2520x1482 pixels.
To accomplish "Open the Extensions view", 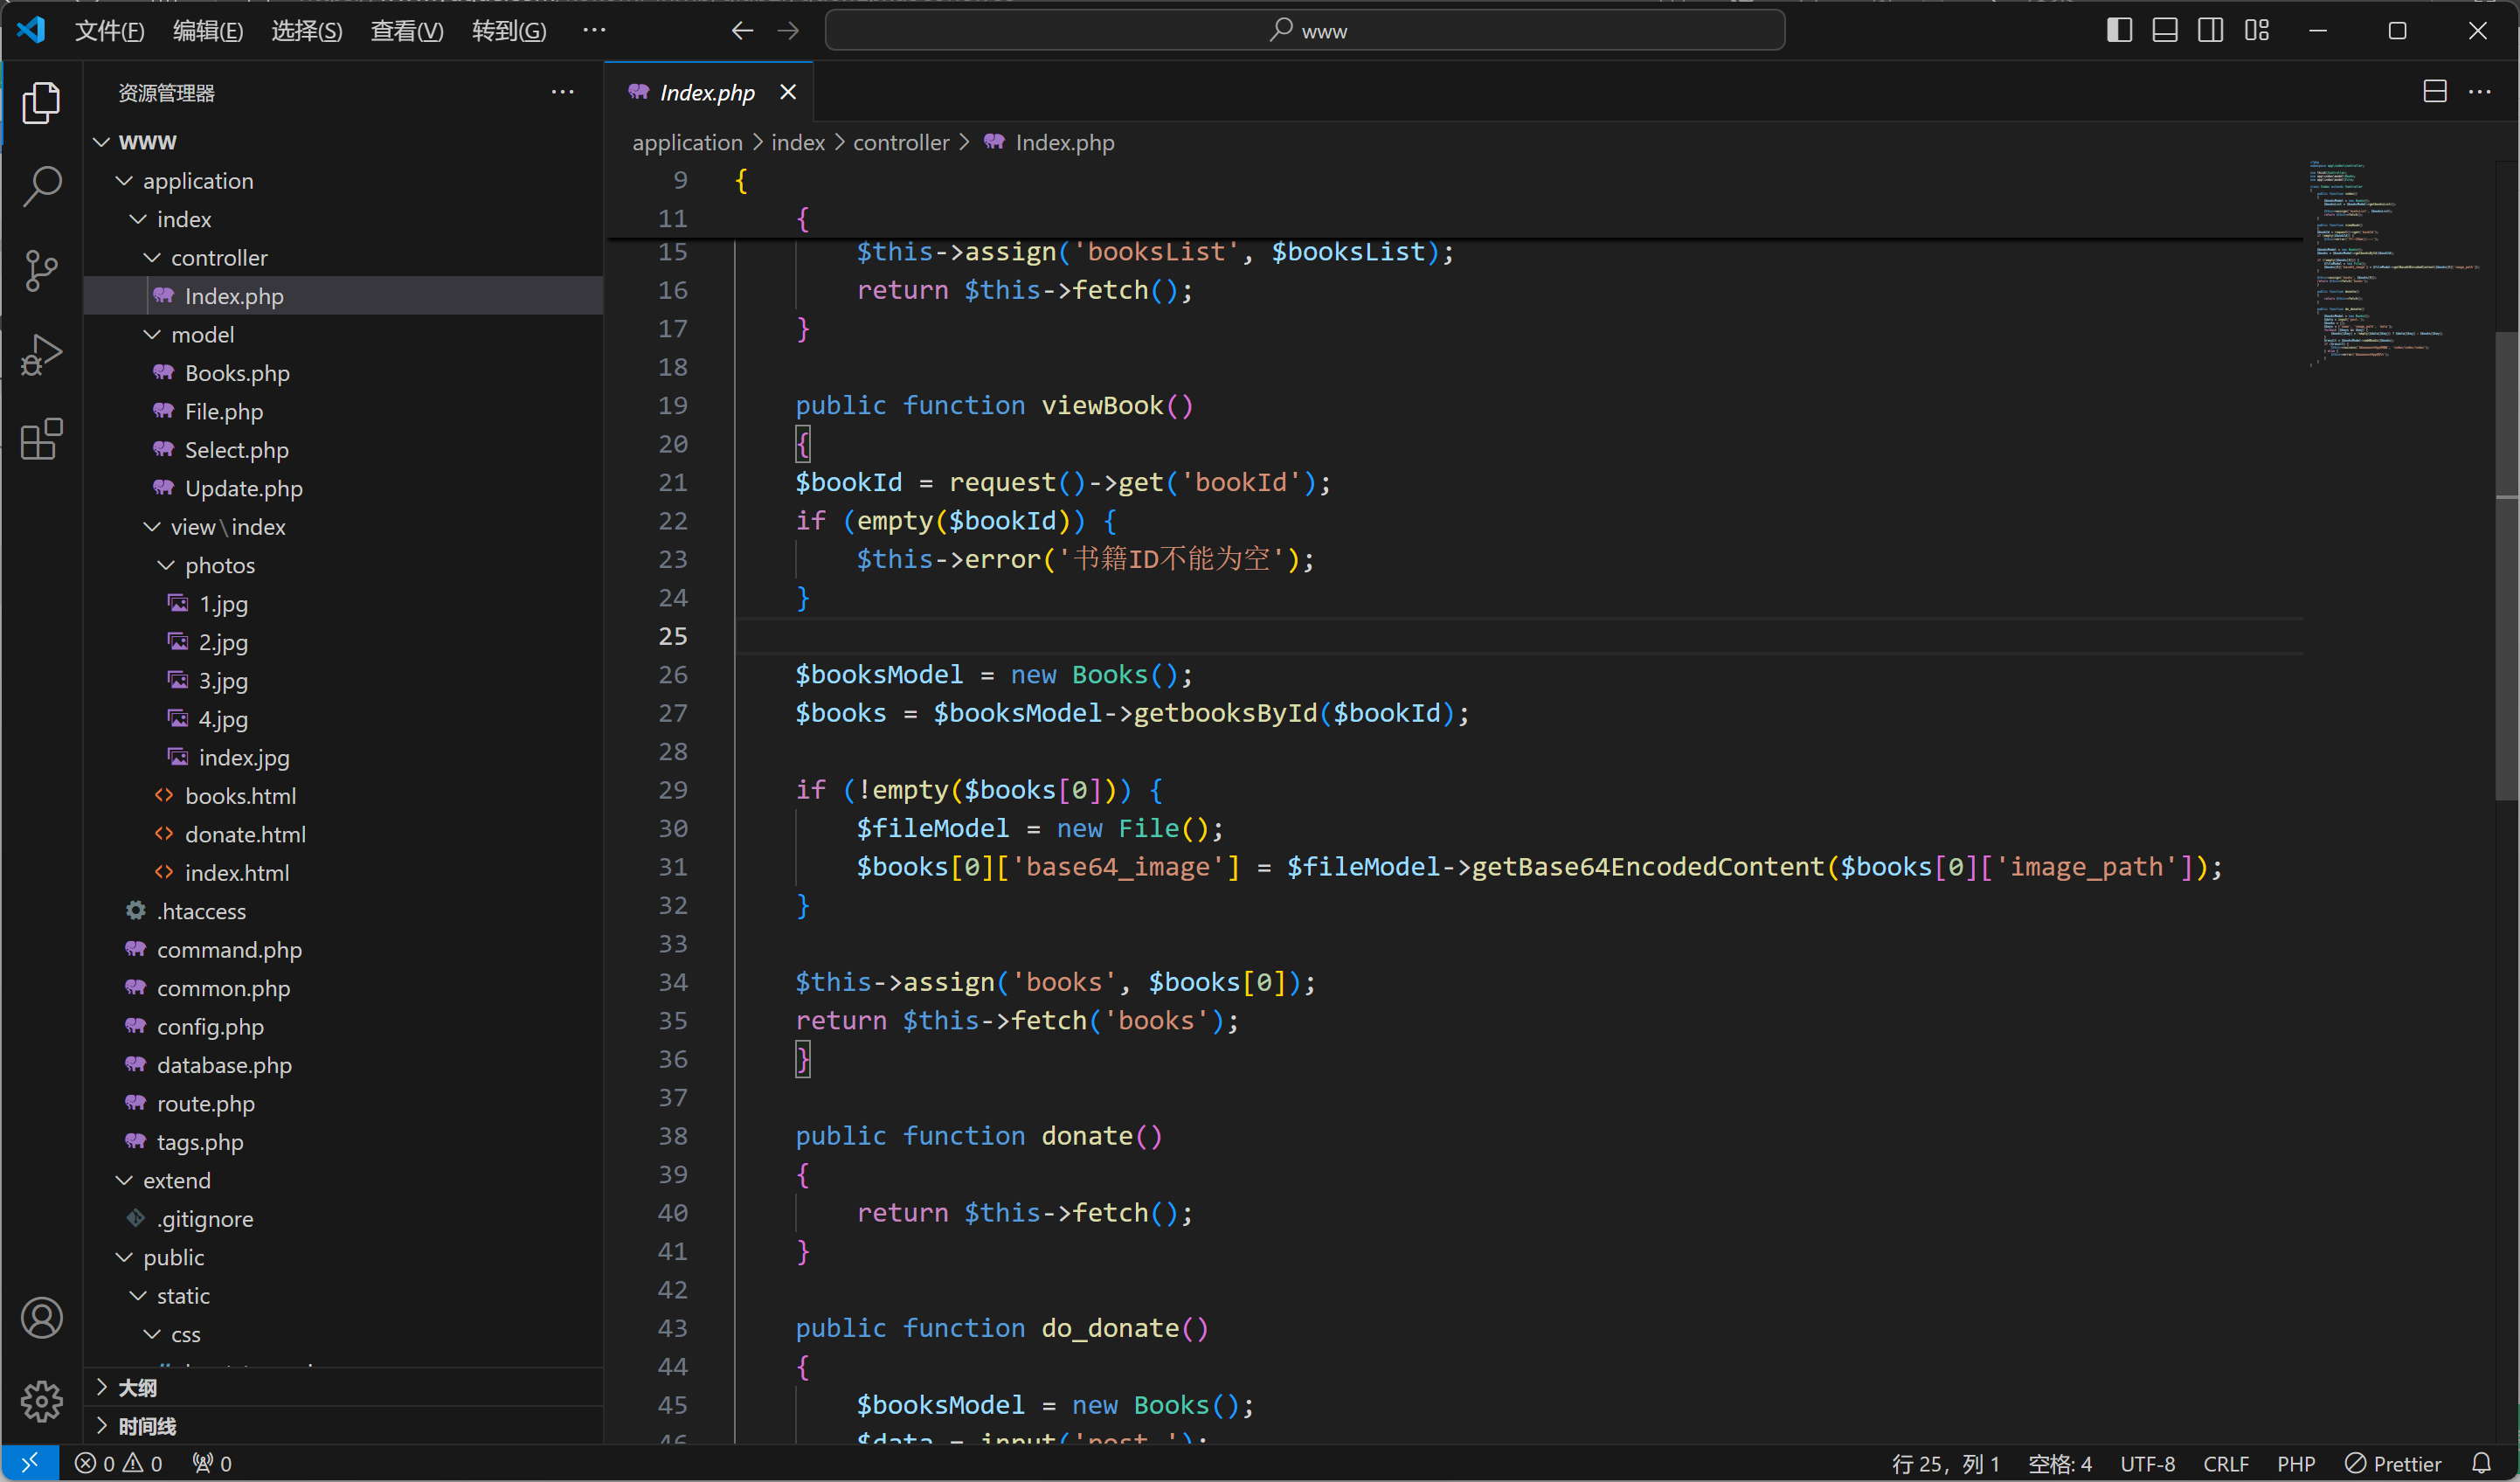I will coord(41,439).
